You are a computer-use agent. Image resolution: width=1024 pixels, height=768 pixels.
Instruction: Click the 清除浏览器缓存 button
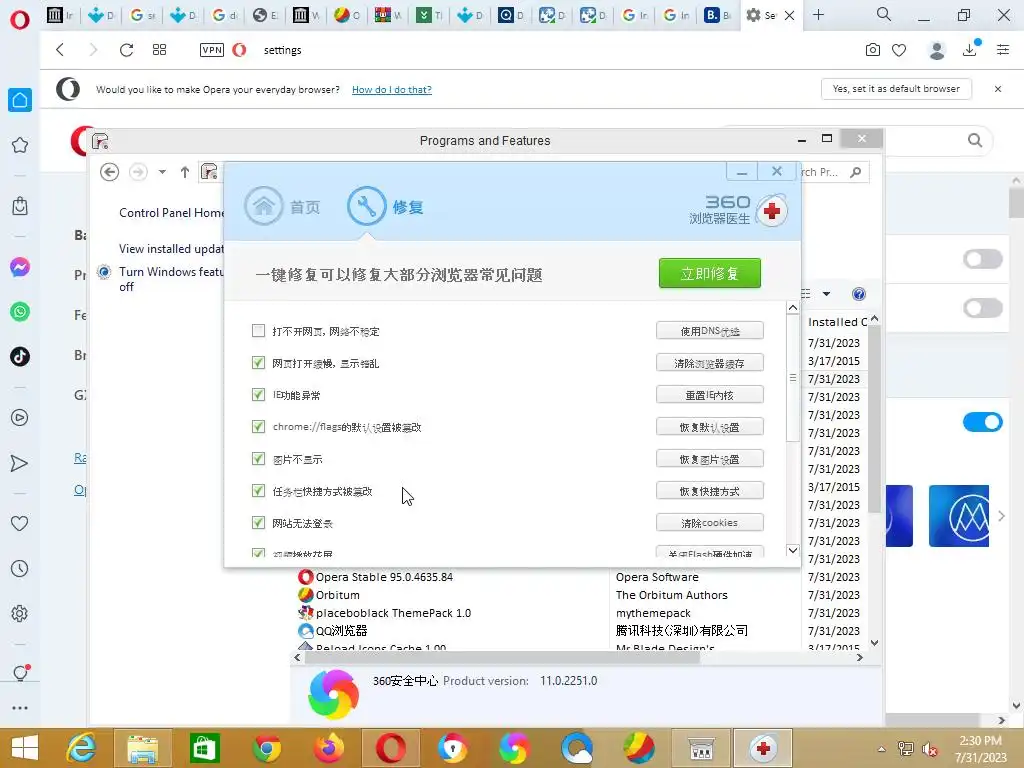[710, 362]
